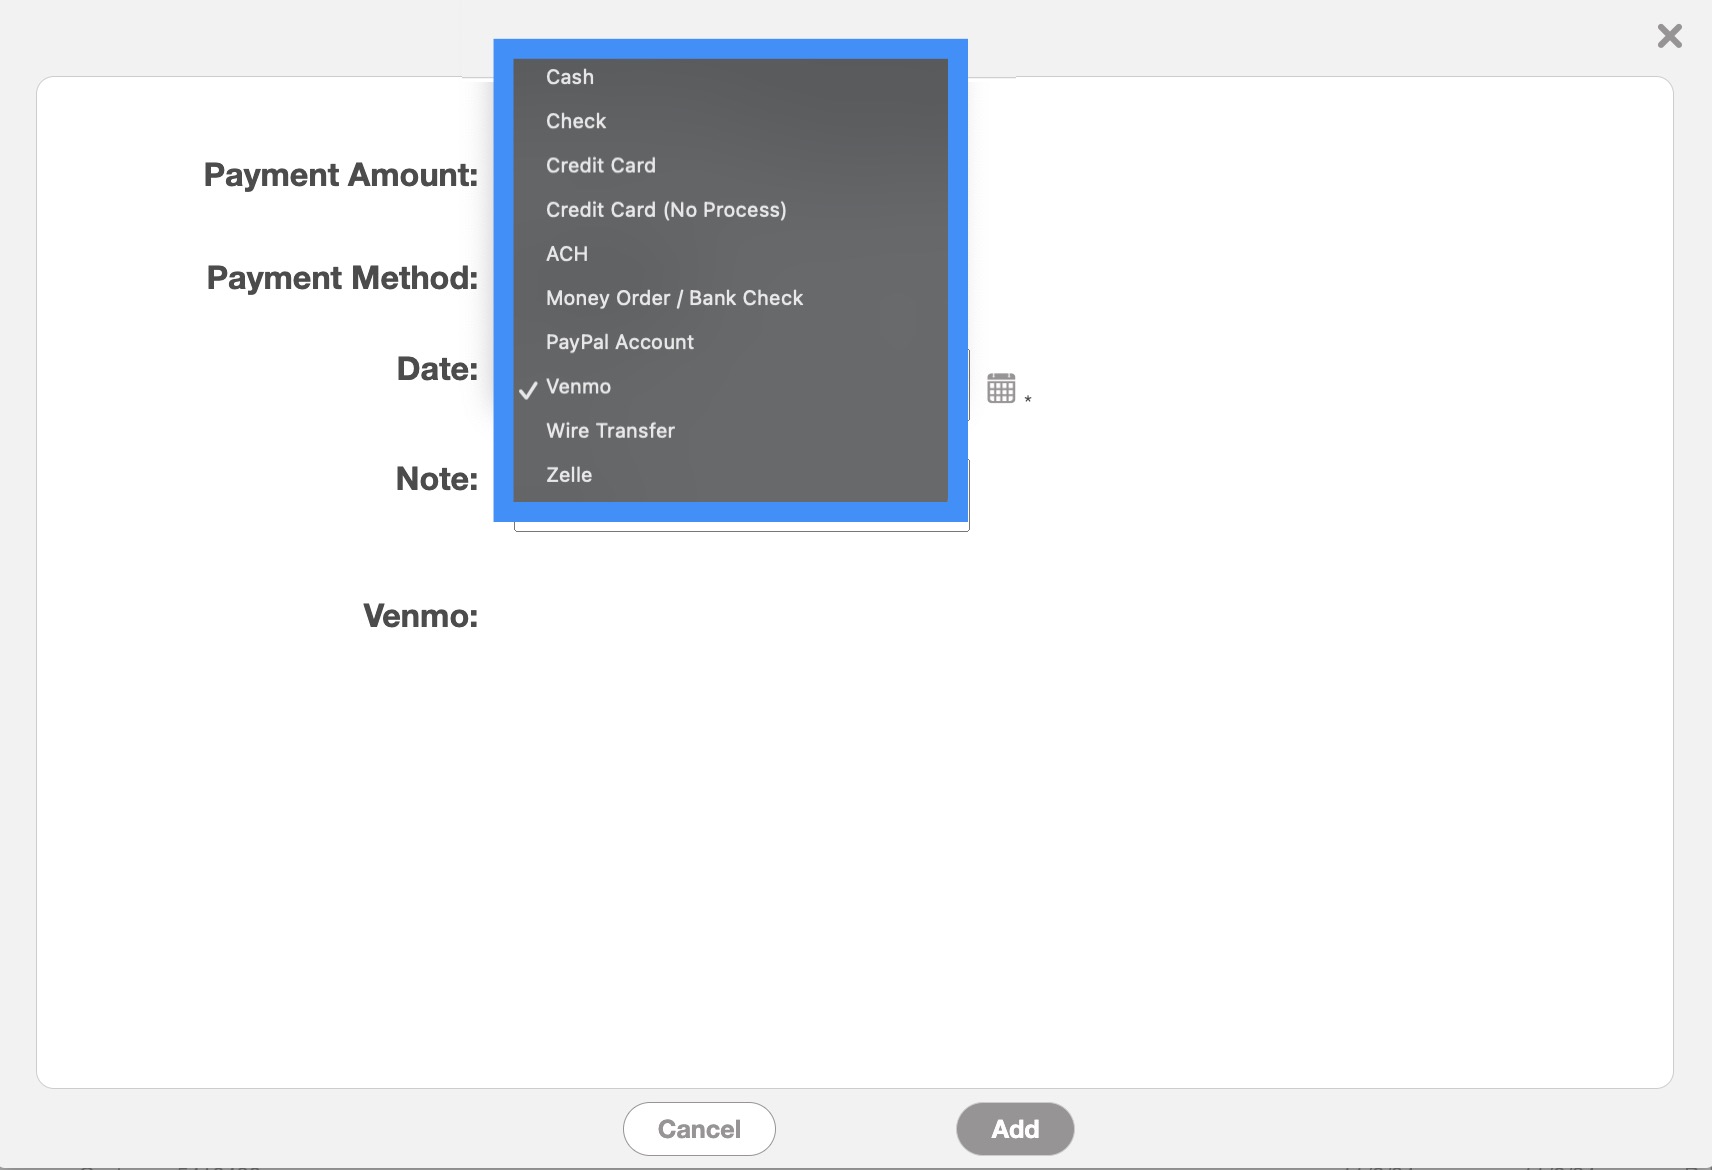
Task: Choose Wire Transfer option
Action: 610,431
